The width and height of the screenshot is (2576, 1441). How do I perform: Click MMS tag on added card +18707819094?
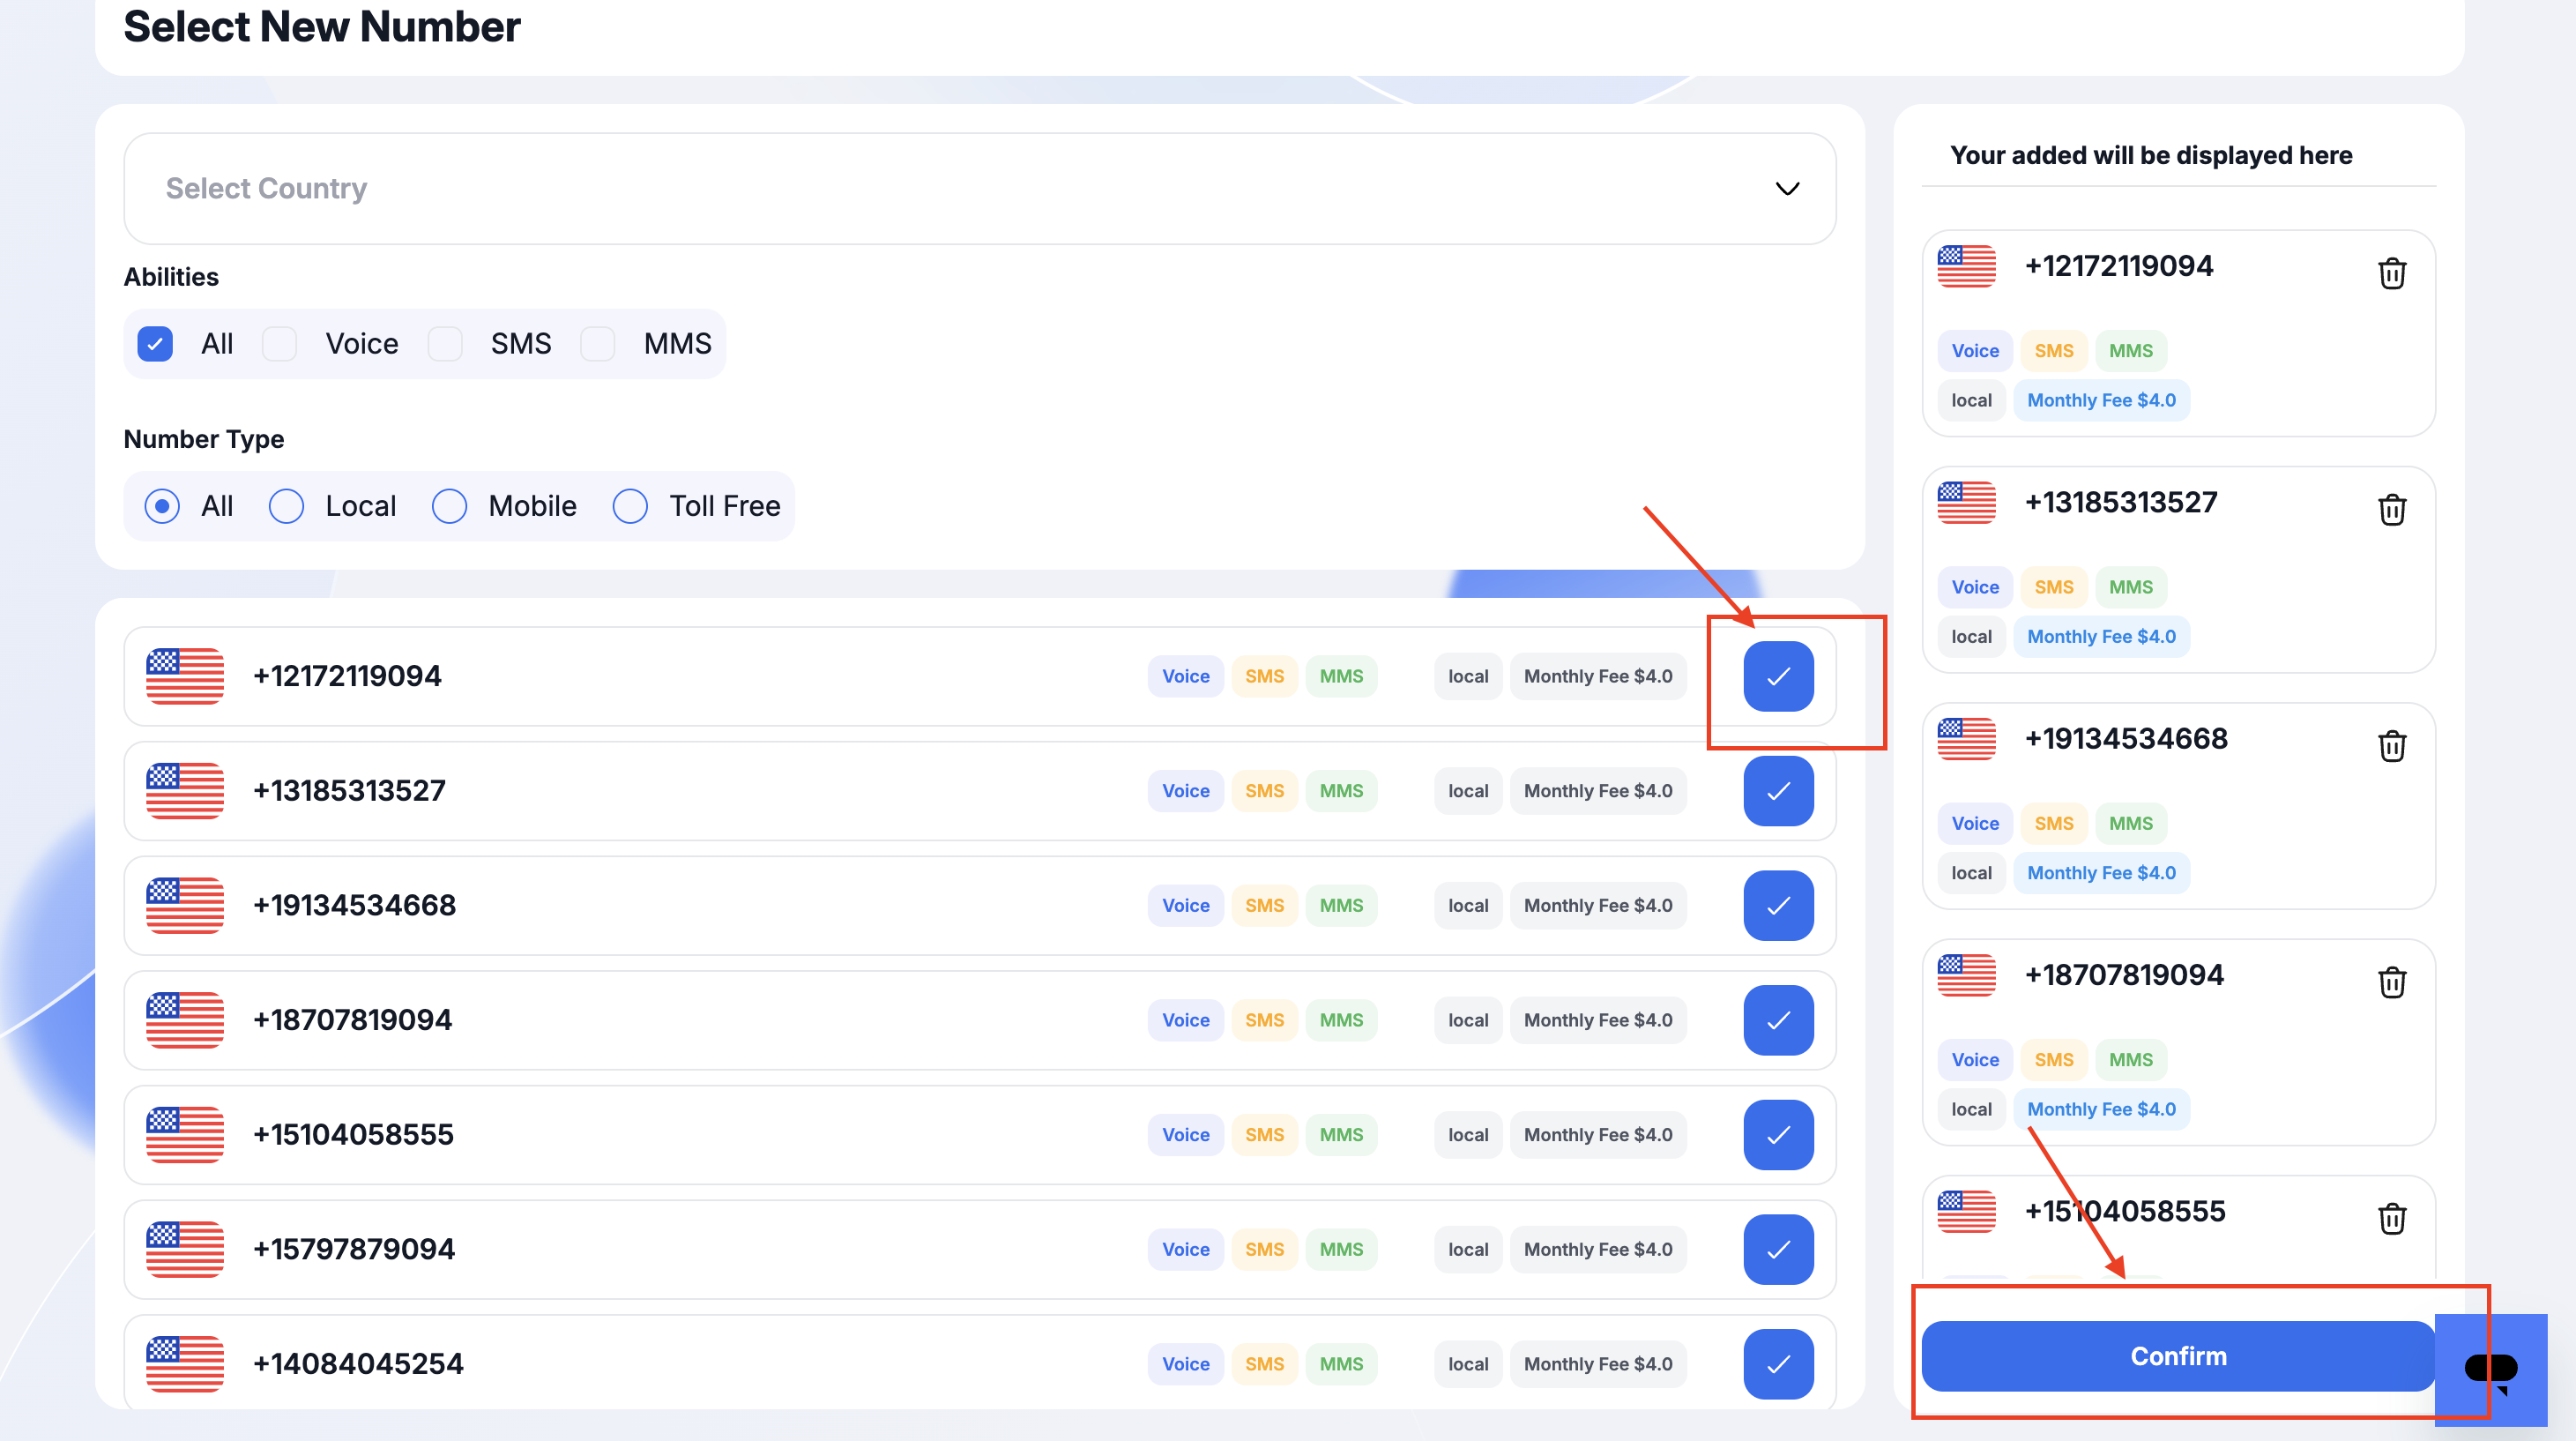(2130, 1060)
